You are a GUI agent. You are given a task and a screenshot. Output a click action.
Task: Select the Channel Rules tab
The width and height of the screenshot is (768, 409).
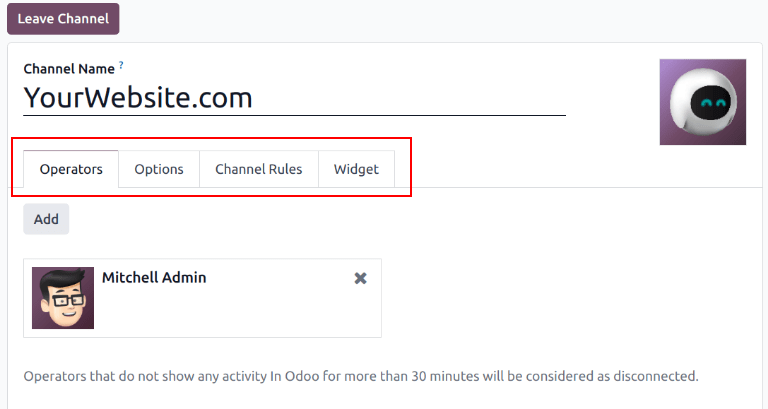(258, 169)
